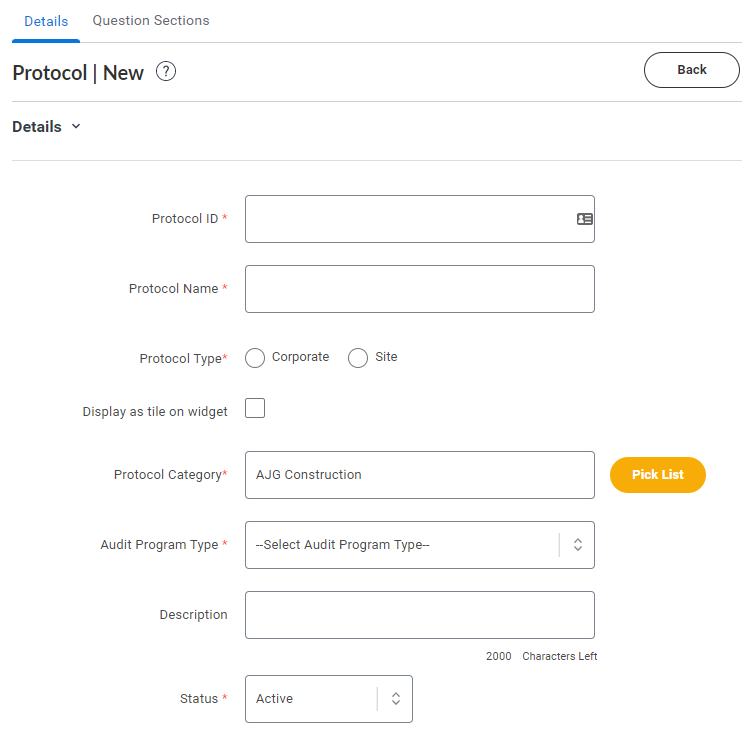The image size is (754, 736).
Task: Switch to the Question Sections tab
Action: 151,21
